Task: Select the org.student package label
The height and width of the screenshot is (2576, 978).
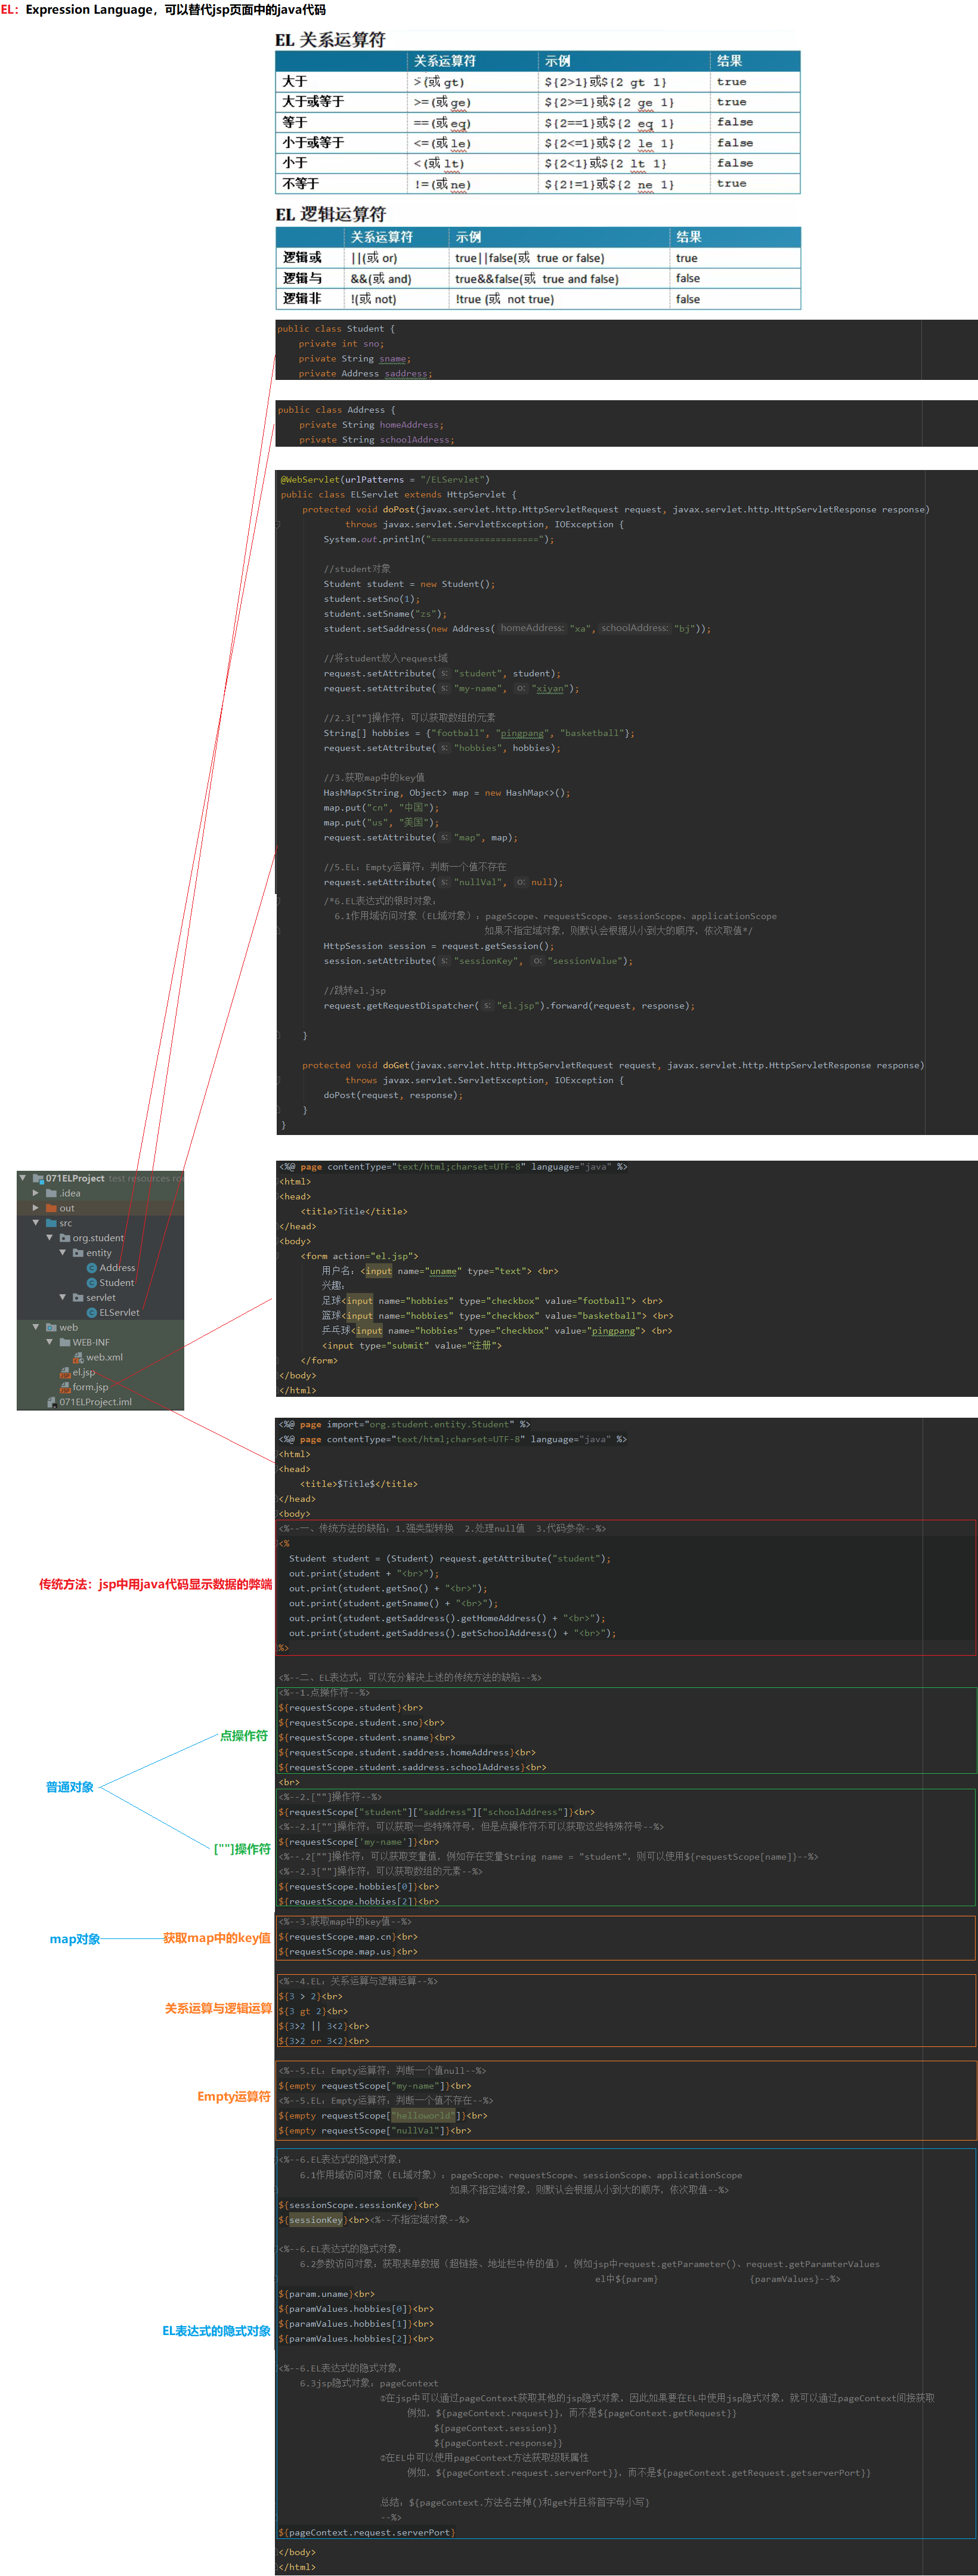Action: (x=98, y=1238)
